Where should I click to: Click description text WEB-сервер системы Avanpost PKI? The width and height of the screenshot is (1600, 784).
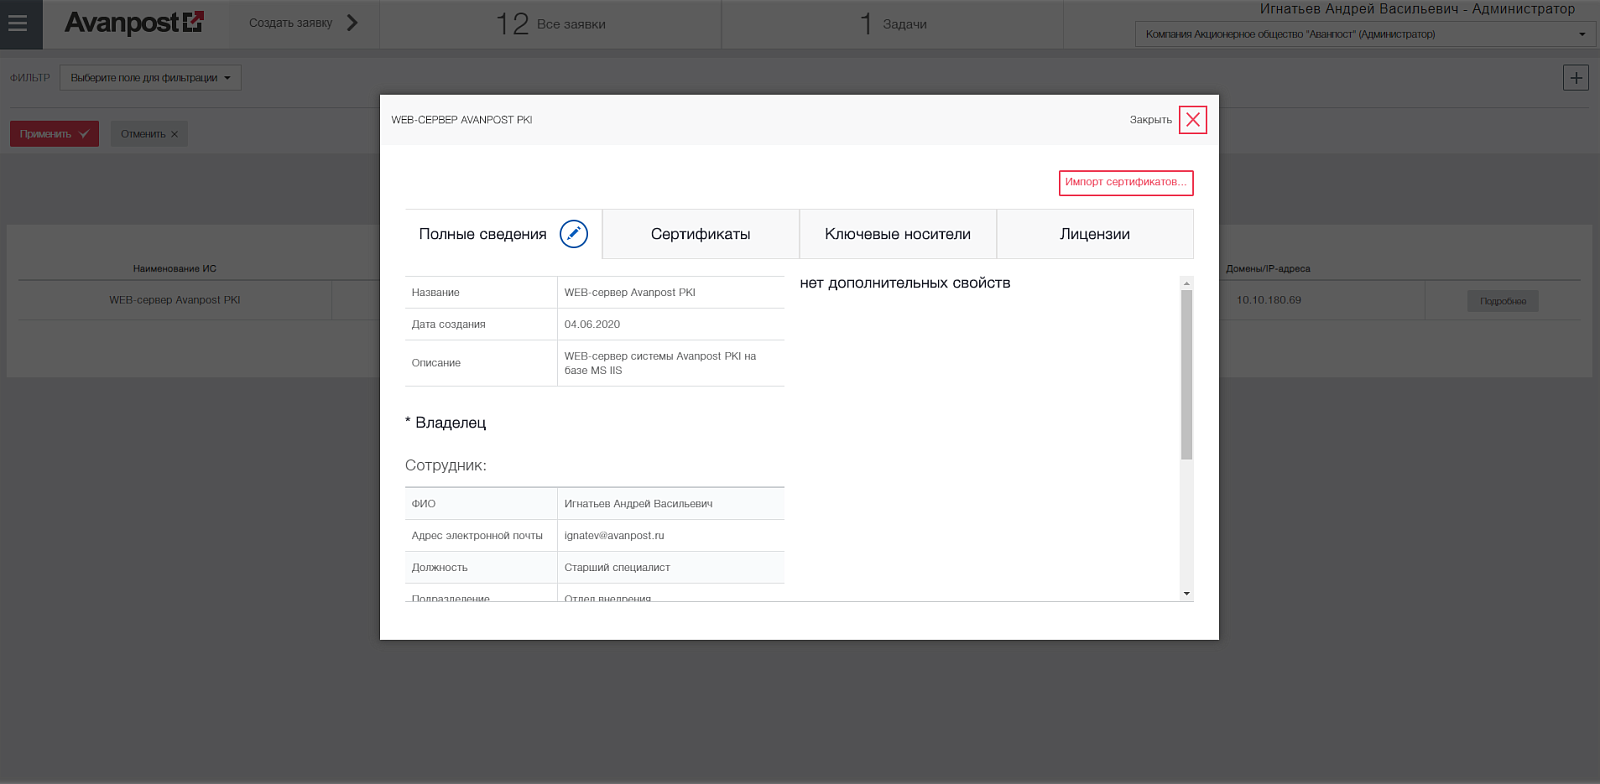coord(660,363)
